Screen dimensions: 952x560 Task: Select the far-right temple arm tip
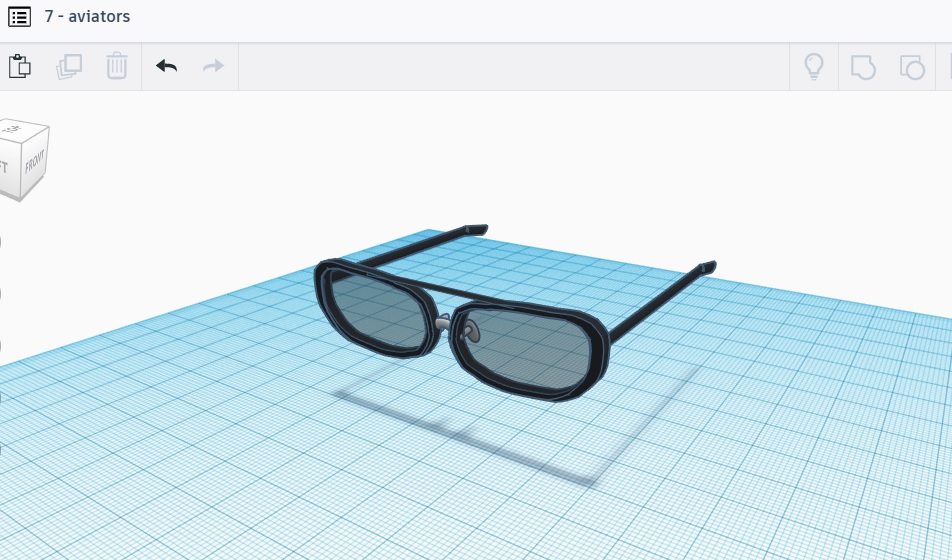tap(706, 267)
